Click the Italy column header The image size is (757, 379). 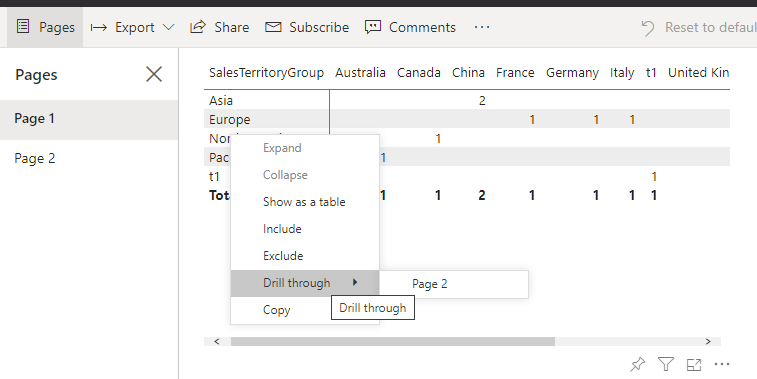pyautogui.click(x=622, y=73)
